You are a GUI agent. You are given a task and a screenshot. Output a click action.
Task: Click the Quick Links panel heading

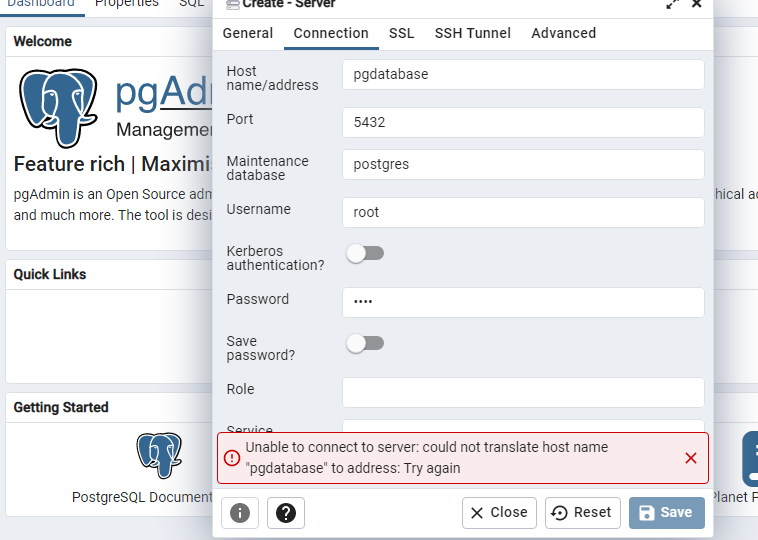(50, 275)
